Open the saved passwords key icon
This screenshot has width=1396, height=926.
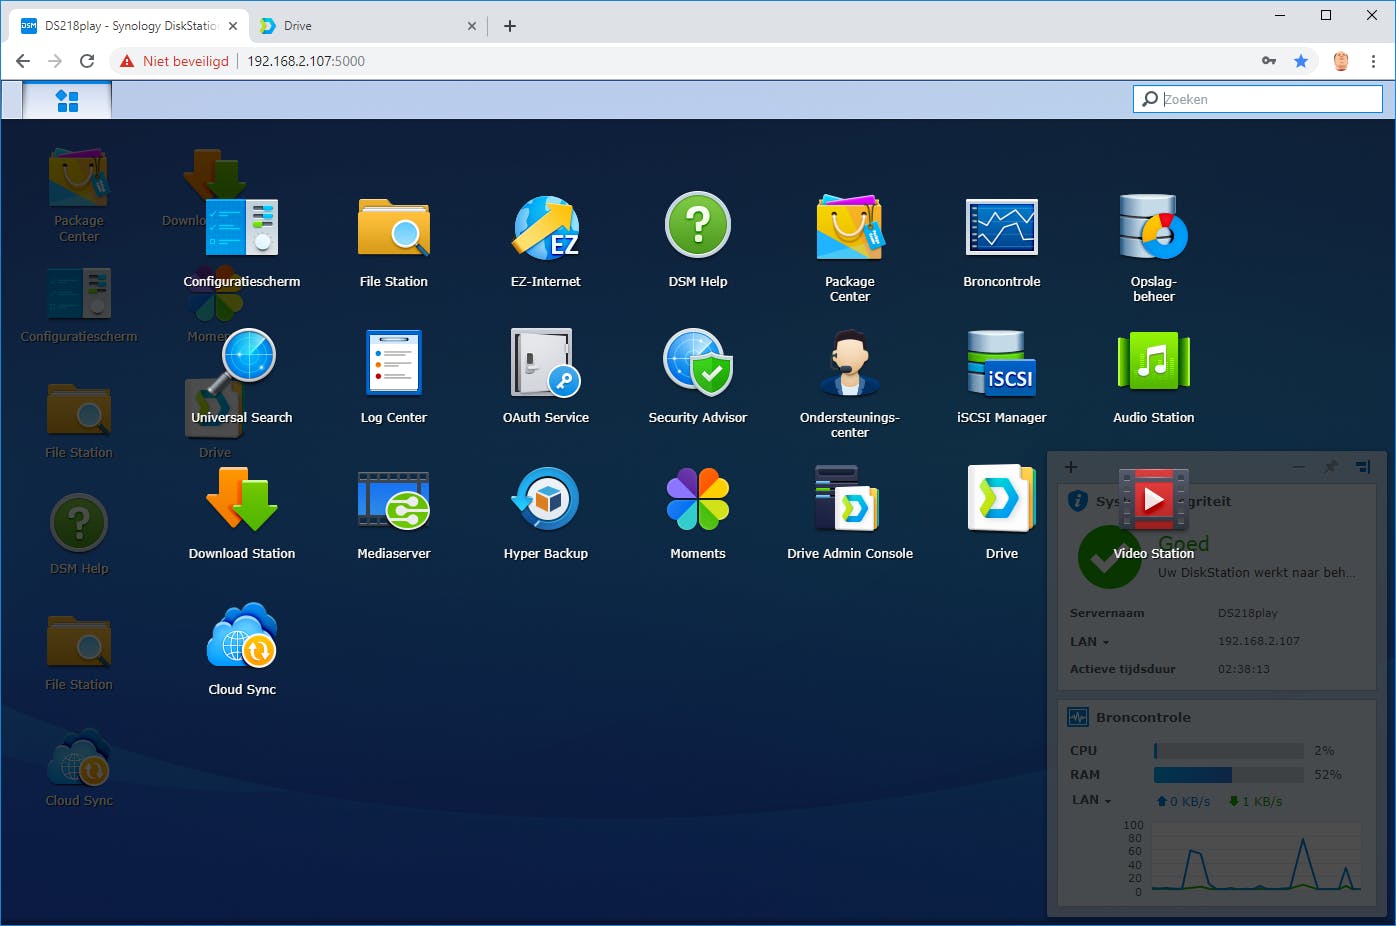click(x=1269, y=61)
